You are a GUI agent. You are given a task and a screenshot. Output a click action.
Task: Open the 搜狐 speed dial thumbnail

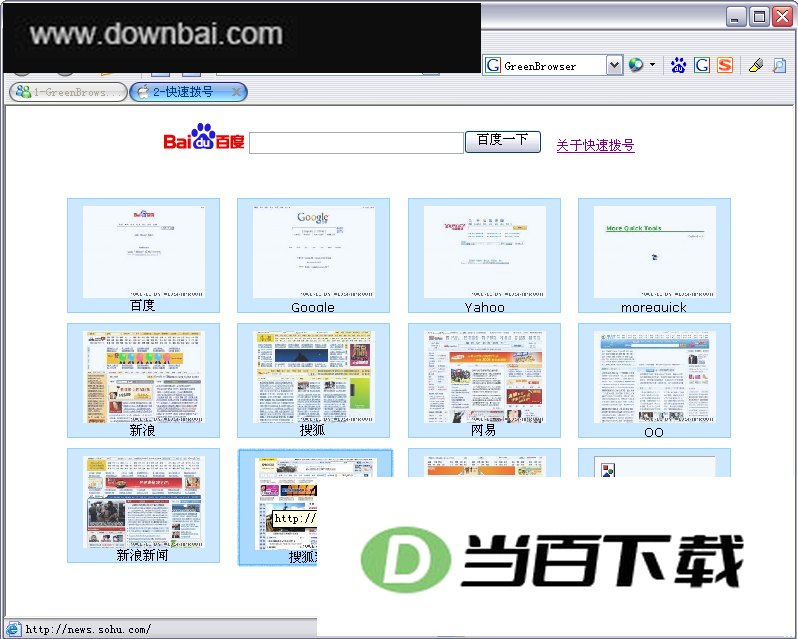[314, 381]
